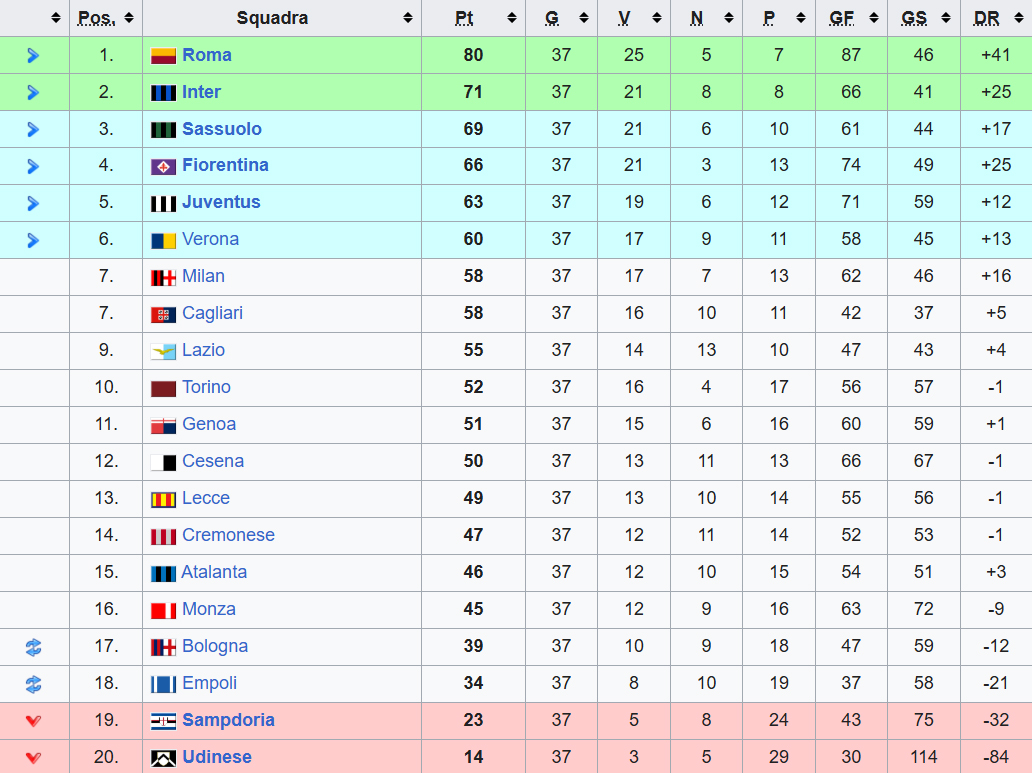Click Cagliari's flag icon
The height and width of the screenshot is (773, 1032).
click(x=163, y=315)
